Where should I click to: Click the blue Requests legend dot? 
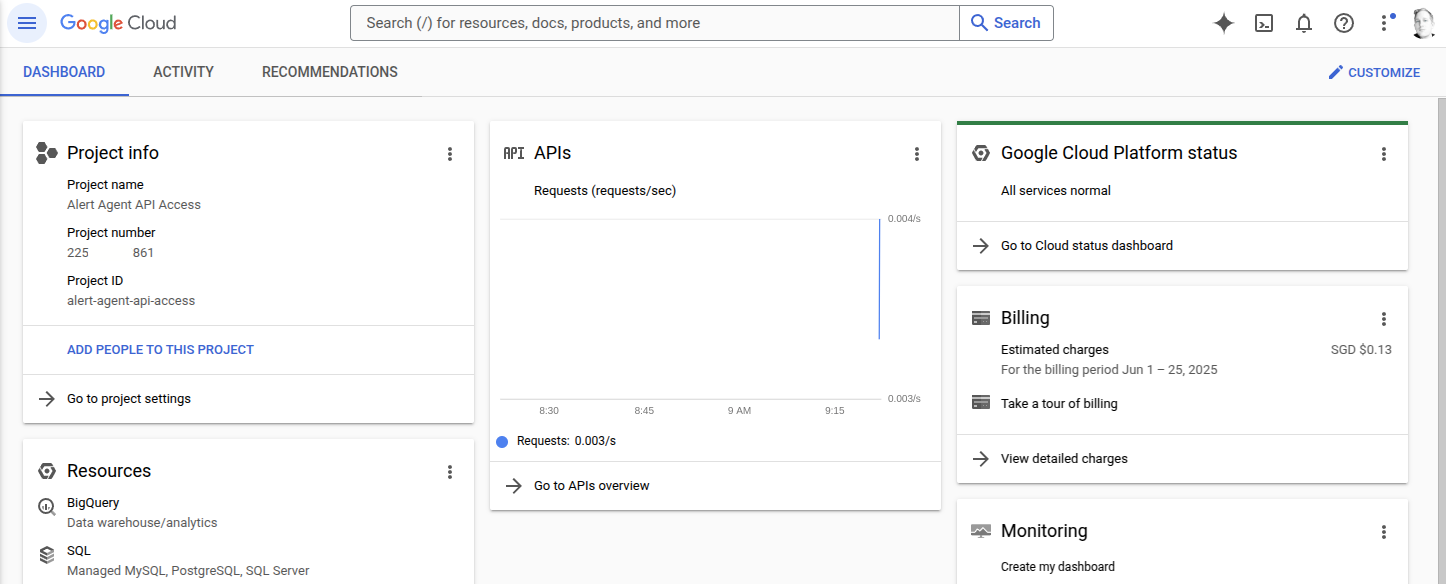pos(502,441)
